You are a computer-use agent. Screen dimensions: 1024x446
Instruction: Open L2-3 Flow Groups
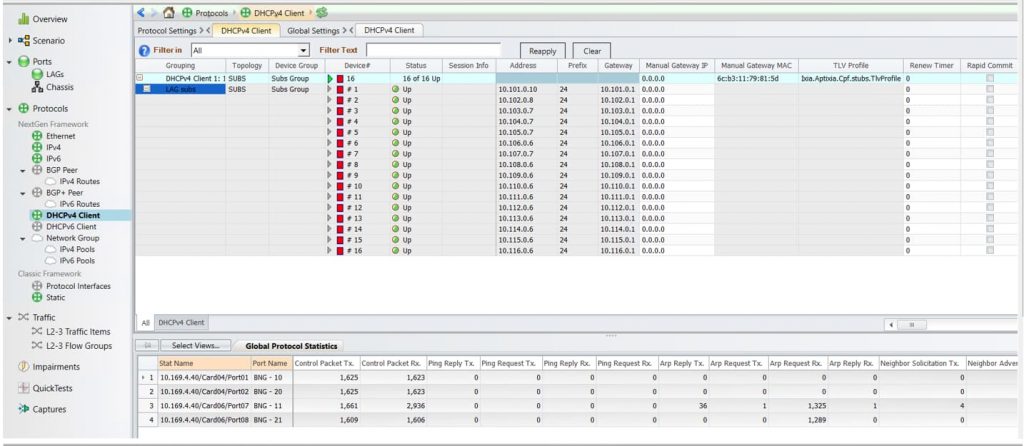click(79, 346)
